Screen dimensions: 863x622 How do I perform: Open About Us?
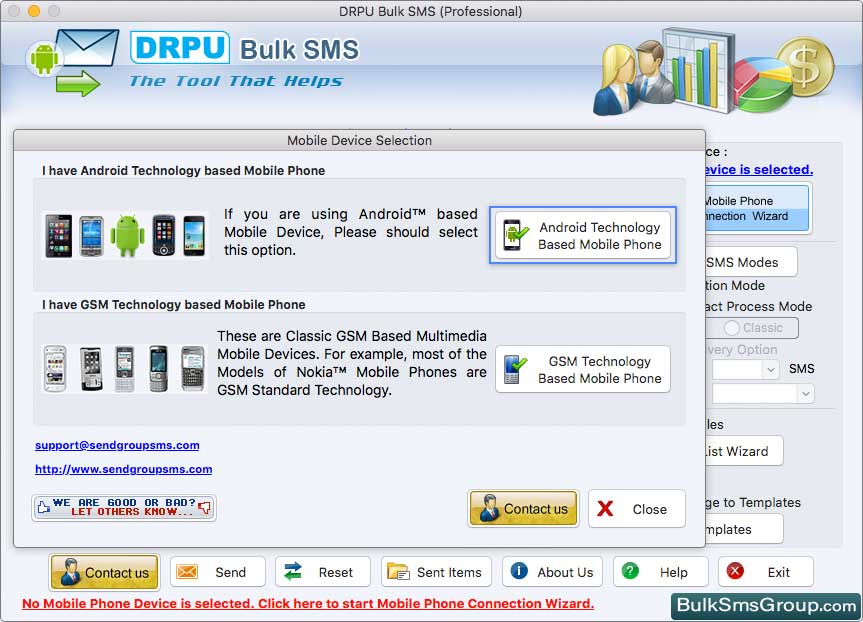tap(553, 572)
